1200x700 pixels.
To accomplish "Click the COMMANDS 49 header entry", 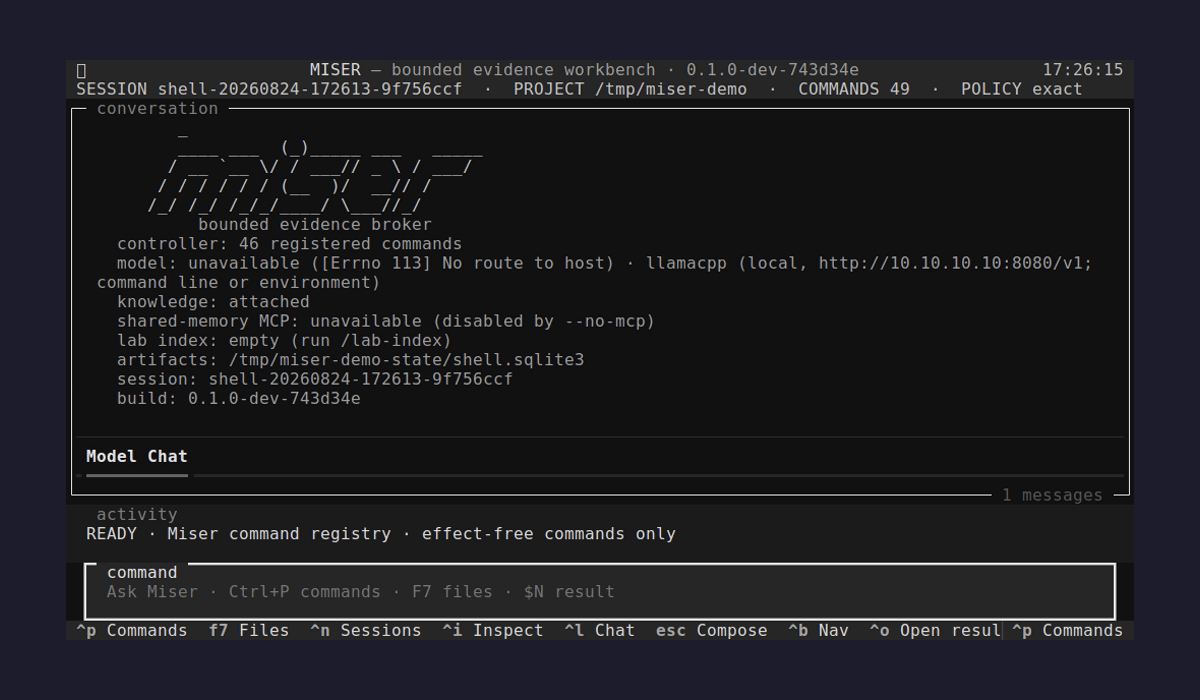I will pyautogui.click(x=854, y=89).
